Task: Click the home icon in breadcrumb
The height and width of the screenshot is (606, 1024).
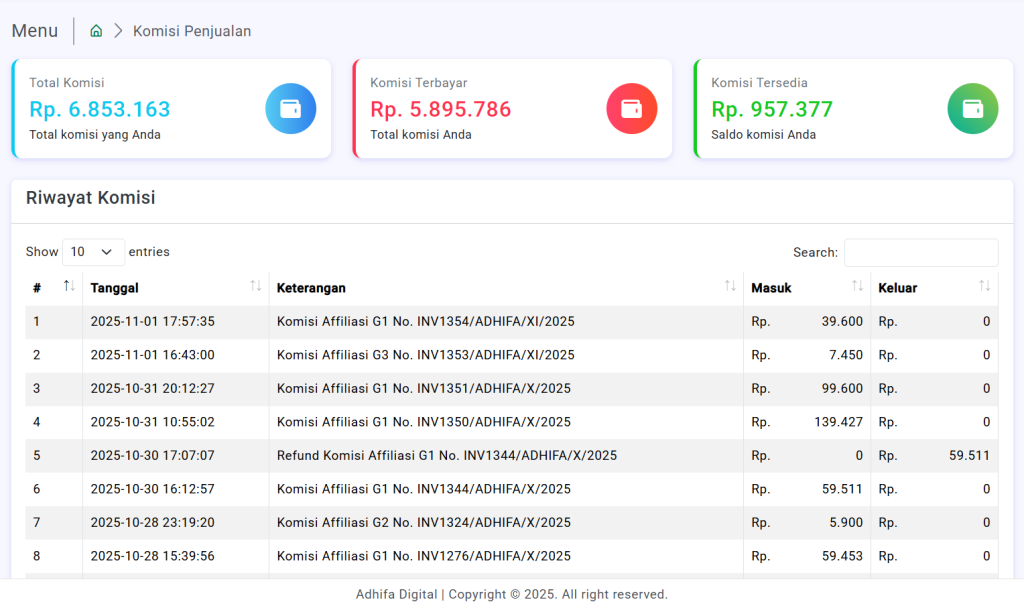Action: point(96,31)
